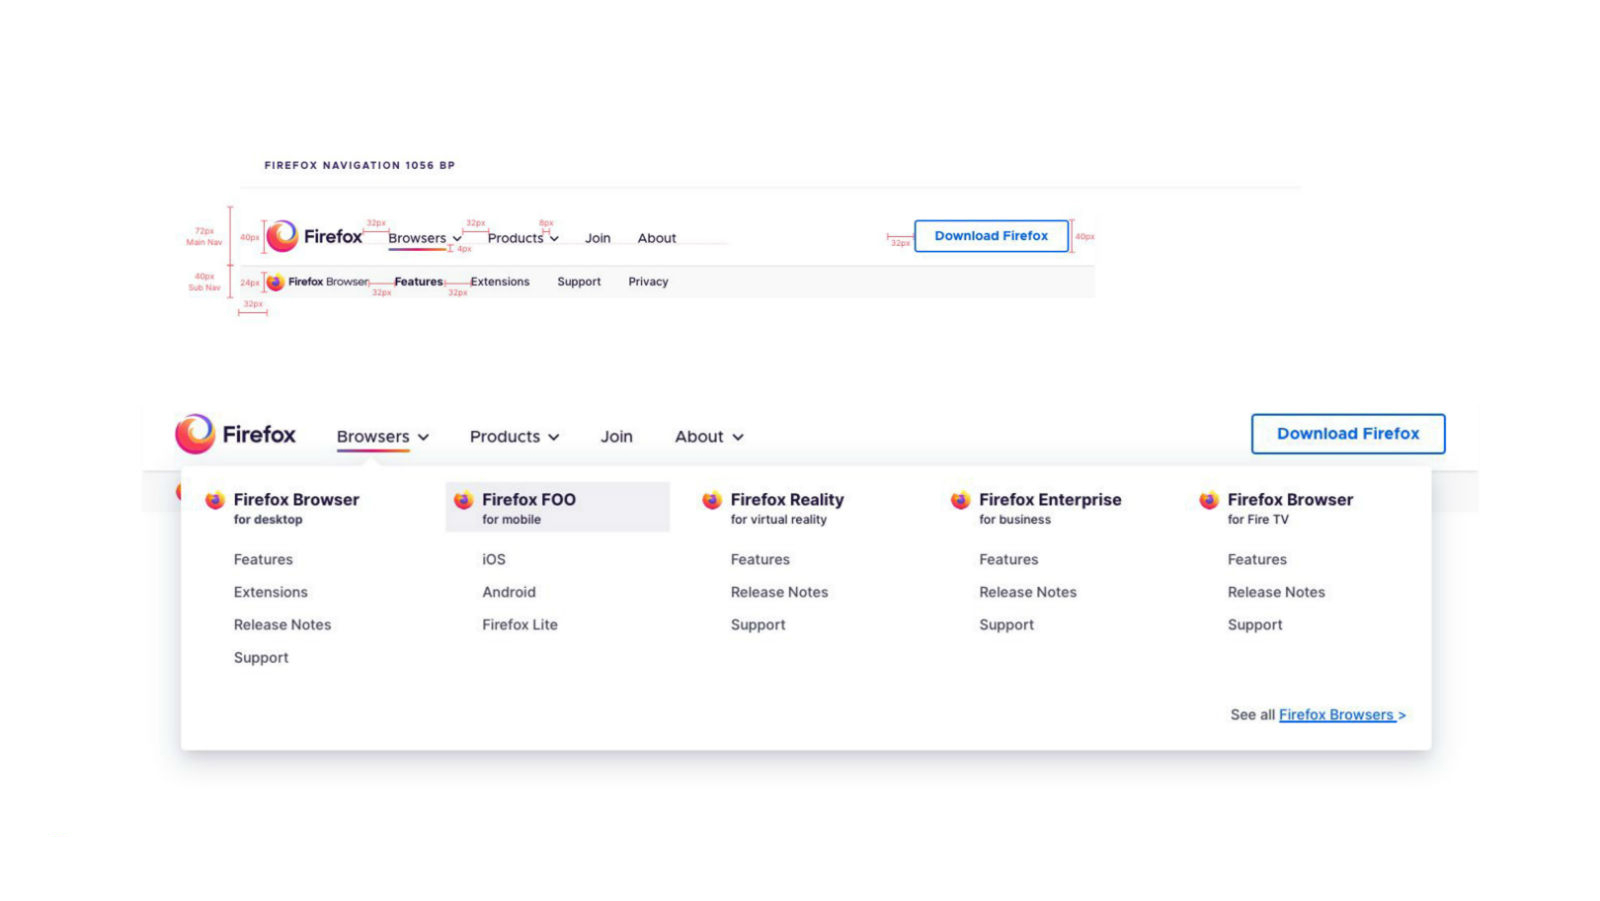The image size is (1600, 901).
Task: Click the Firefox FOO for mobile icon
Action: [x=463, y=500]
